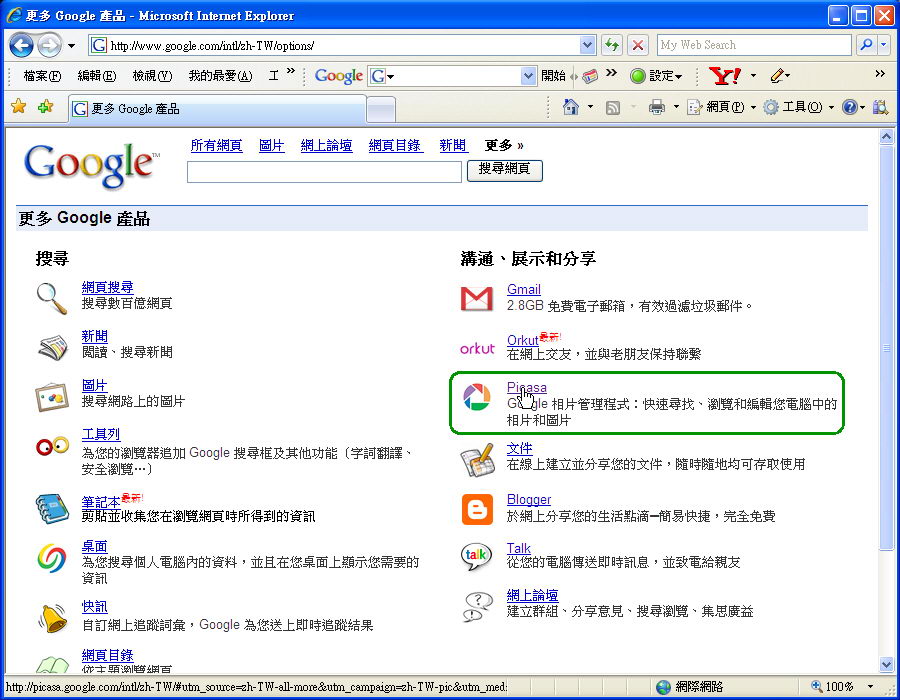Open 網頁搜尋 via its magnifying glass icon

click(52, 298)
